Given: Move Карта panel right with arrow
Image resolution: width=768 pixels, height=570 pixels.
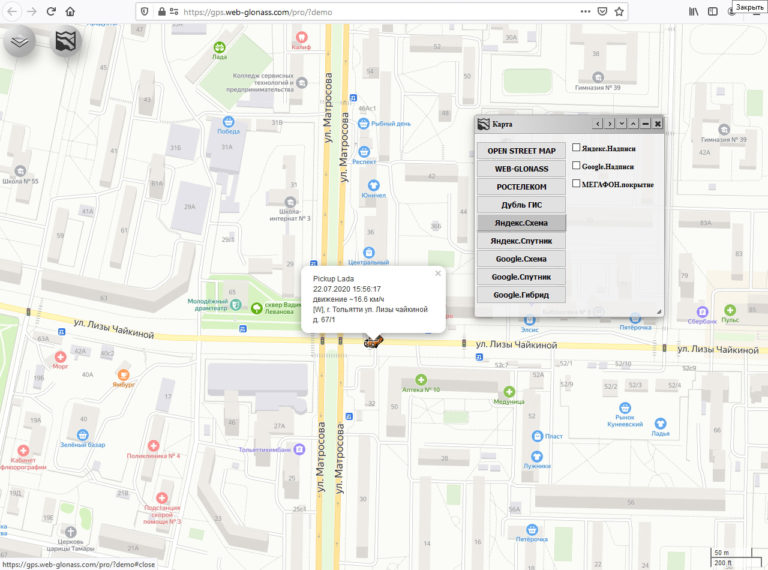Looking at the screenshot, I should coord(609,124).
